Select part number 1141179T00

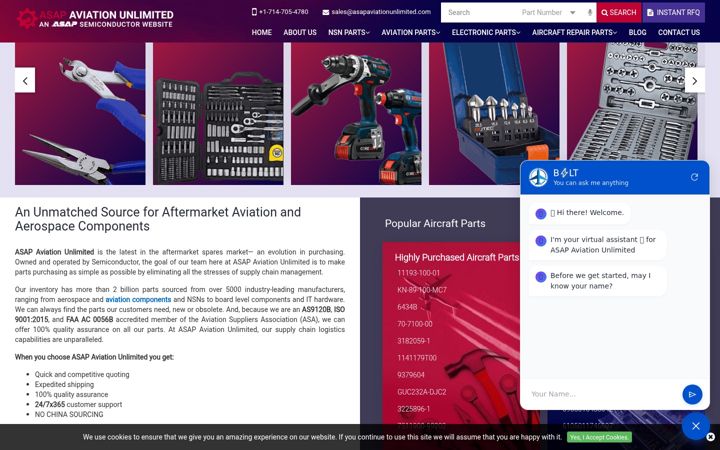[x=417, y=358]
